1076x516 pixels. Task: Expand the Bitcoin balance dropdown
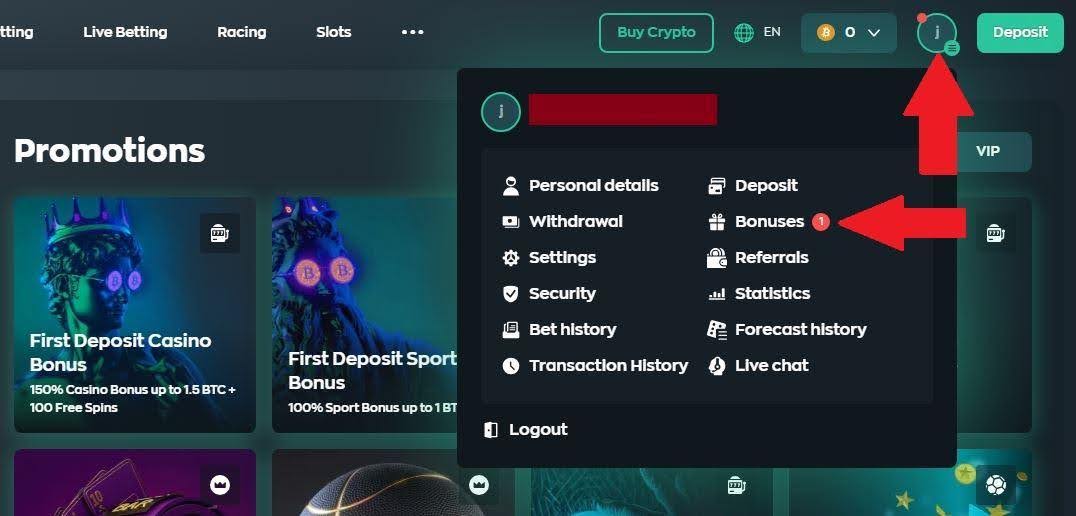849,32
